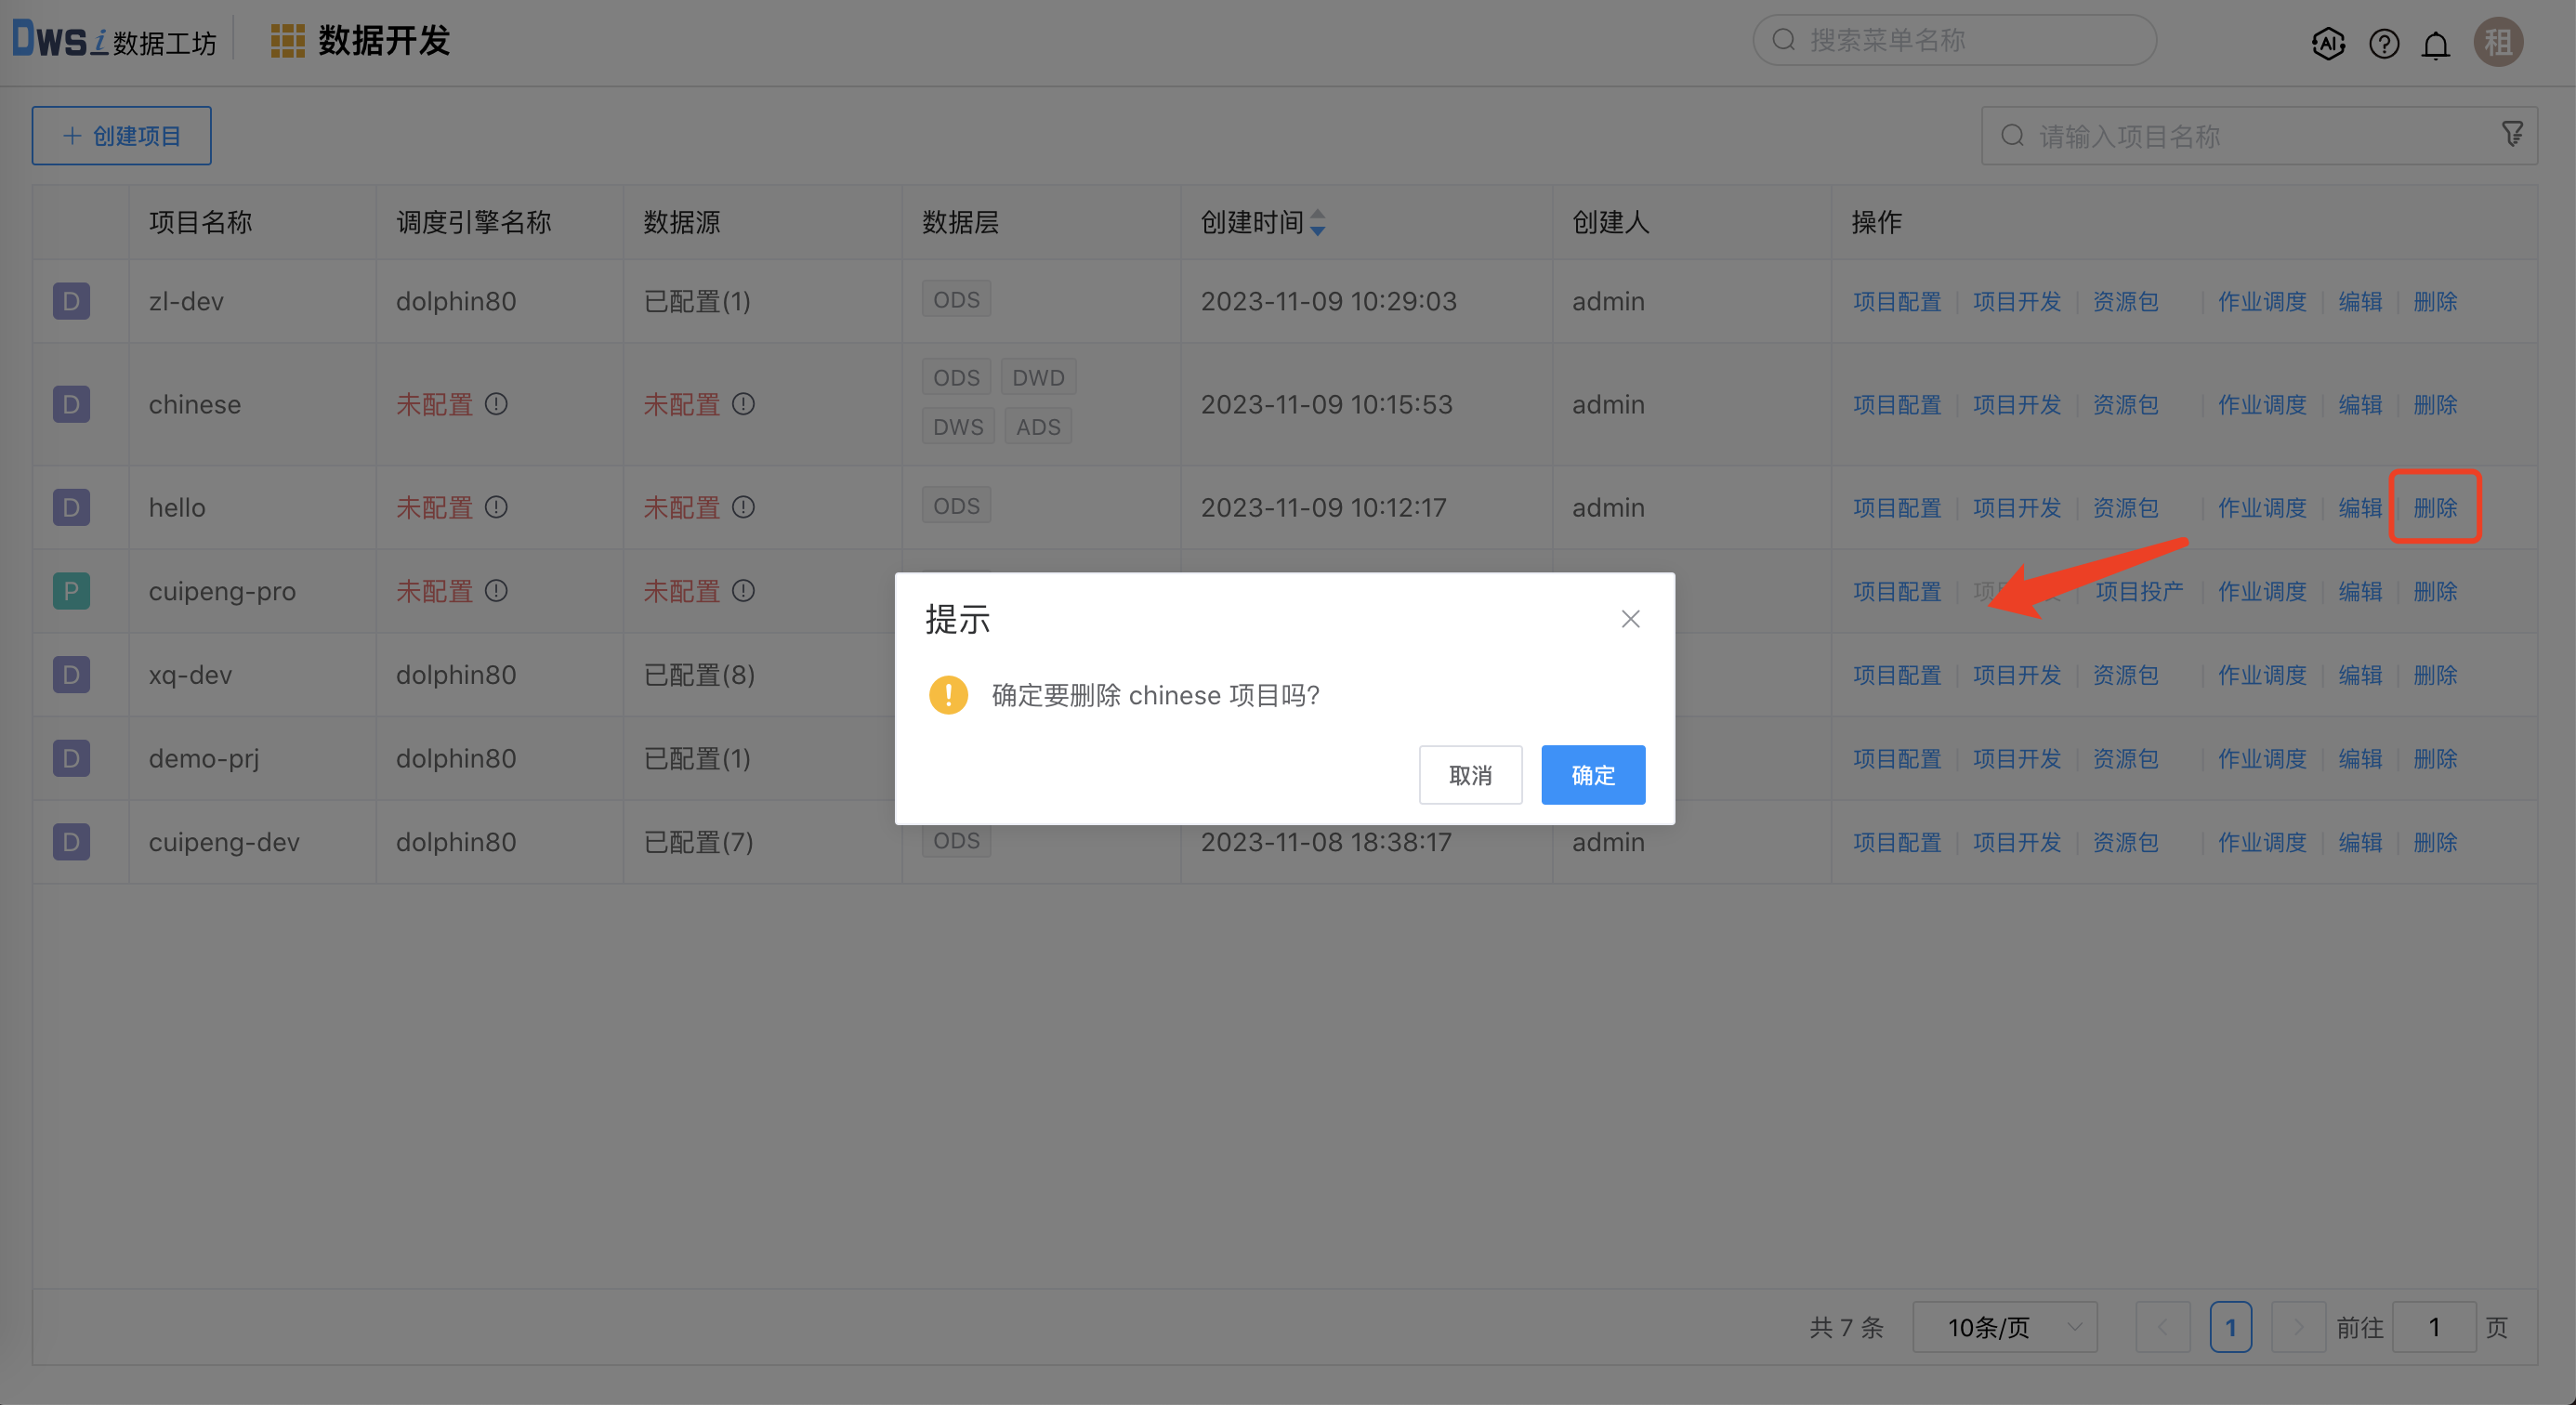
Task: Select page 1 in pagination
Action: click(x=2230, y=1327)
